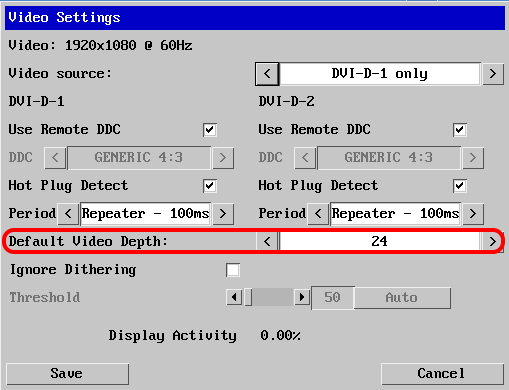Click the Threshold slider thumb
This screenshot has height=390, width=509.
248,297
